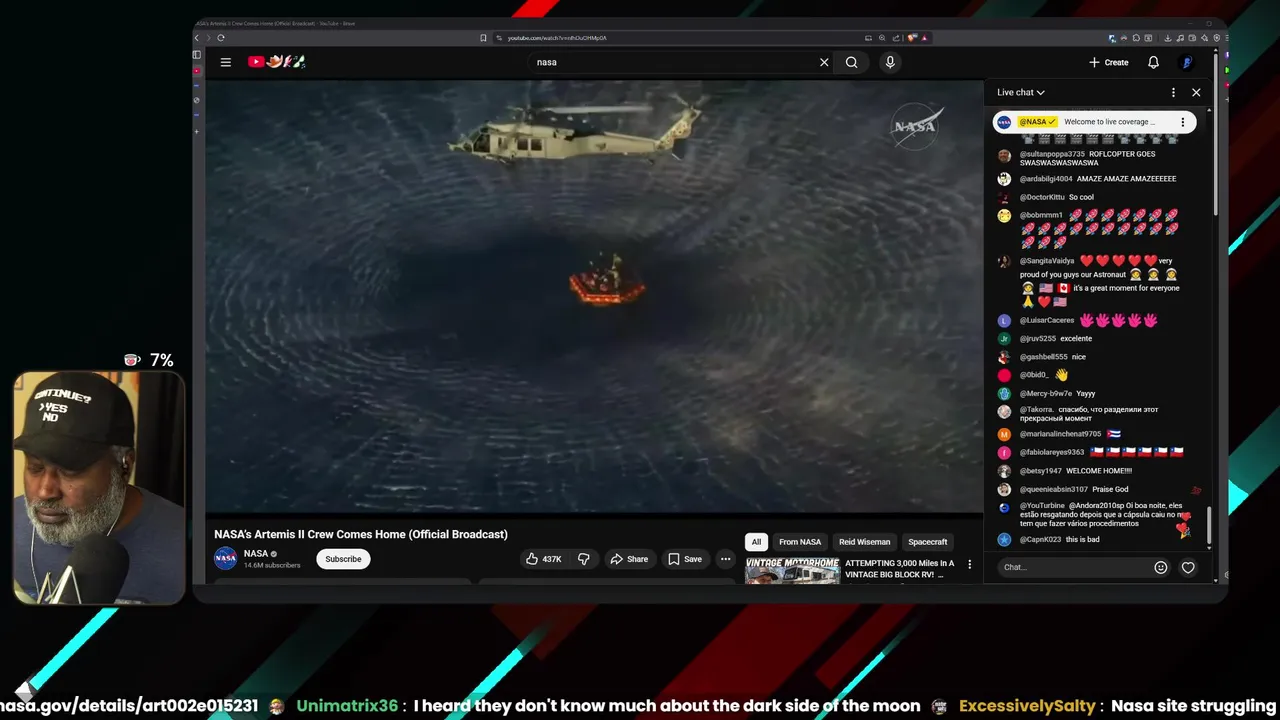Viewport: 1280px width, 720px height.
Task: Open the Vintage Motorhome video thumbnail
Action: 792,570
